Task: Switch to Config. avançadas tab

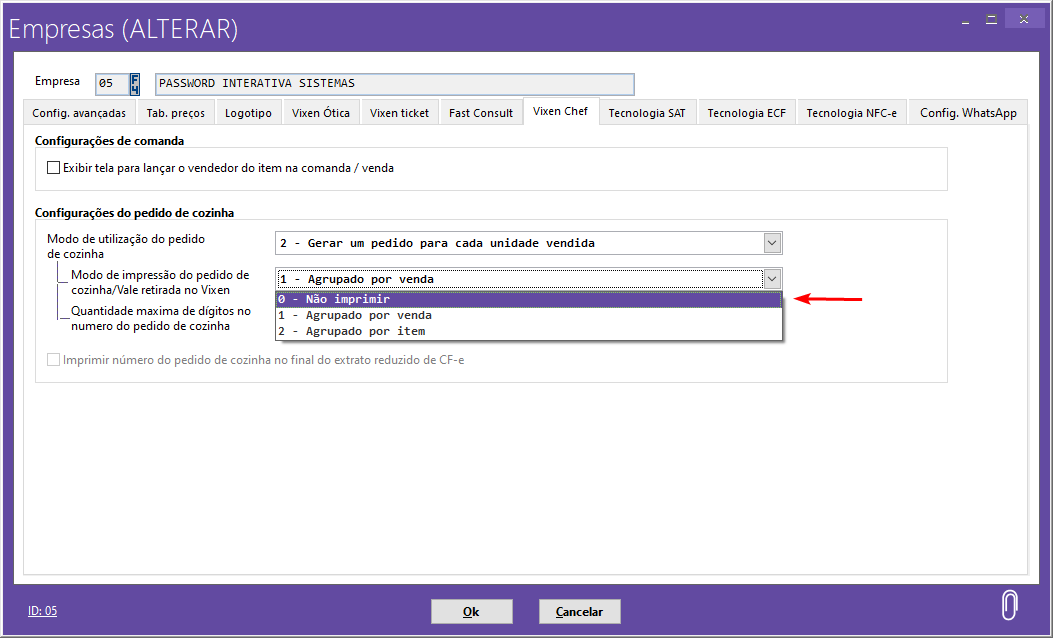Action: click(x=79, y=113)
